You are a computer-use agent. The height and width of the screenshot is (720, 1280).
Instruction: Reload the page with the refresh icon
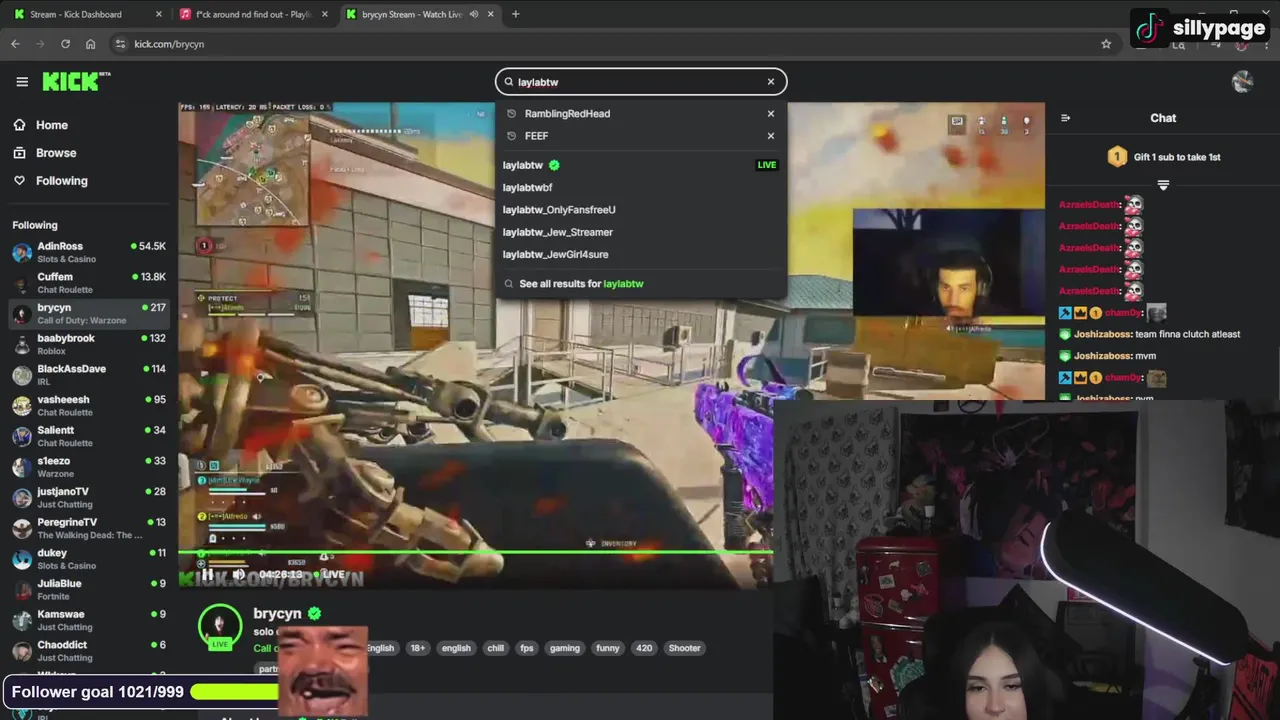pyautogui.click(x=65, y=44)
